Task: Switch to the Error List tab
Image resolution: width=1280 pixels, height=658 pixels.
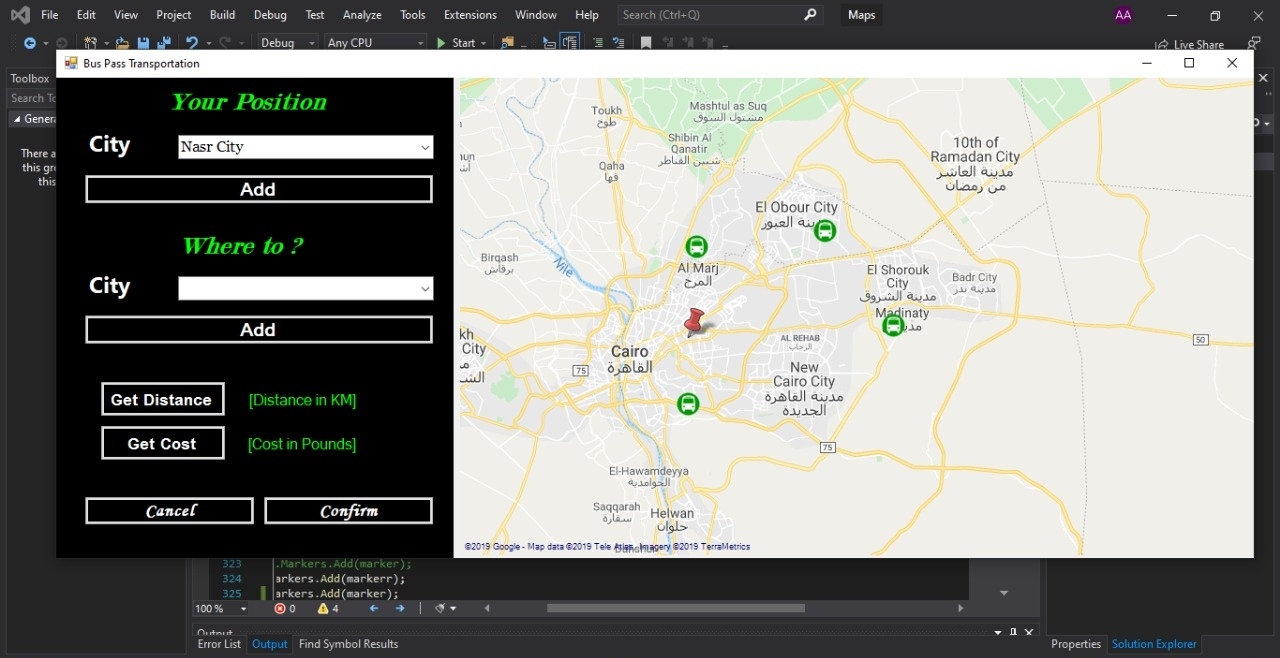Action: (x=218, y=644)
